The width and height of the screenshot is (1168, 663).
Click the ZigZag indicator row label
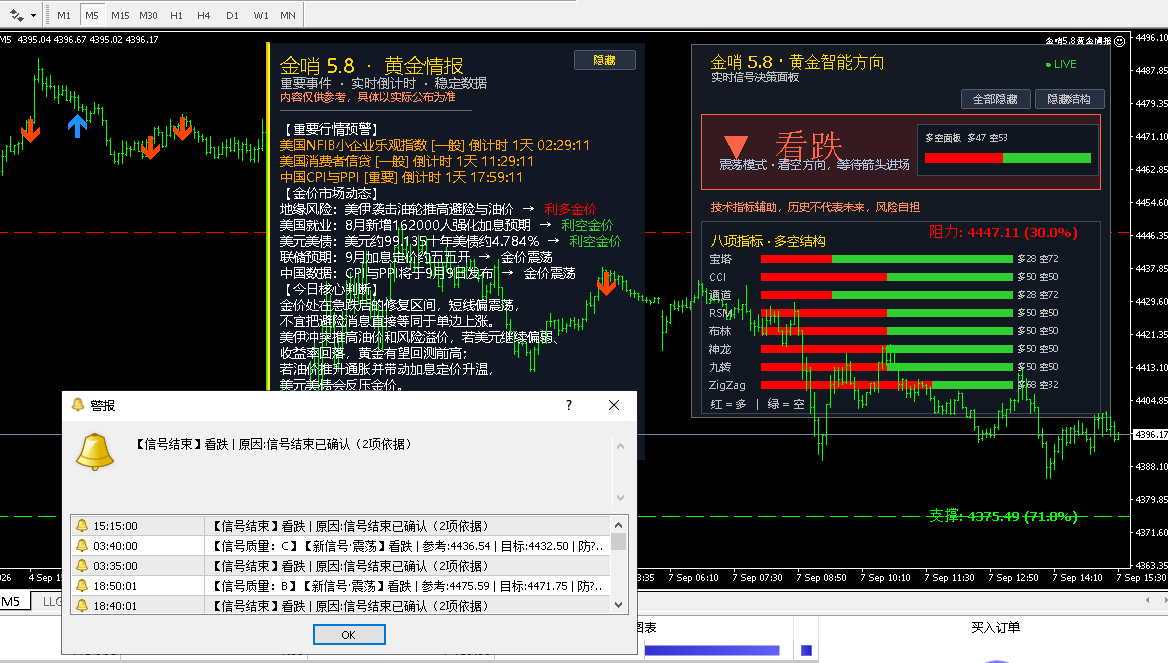(x=727, y=385)
